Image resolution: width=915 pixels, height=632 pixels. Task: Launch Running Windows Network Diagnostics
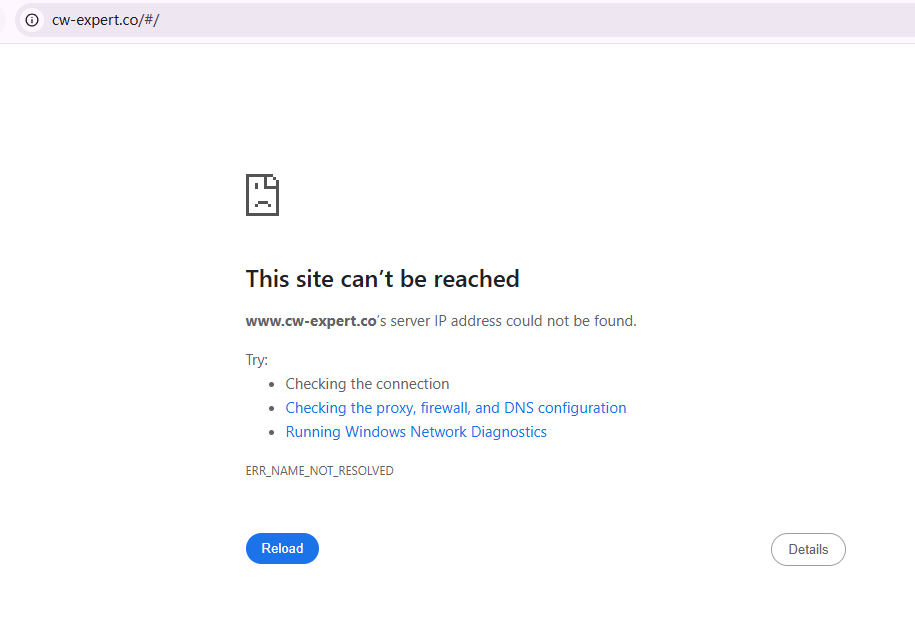click(416, 432)
